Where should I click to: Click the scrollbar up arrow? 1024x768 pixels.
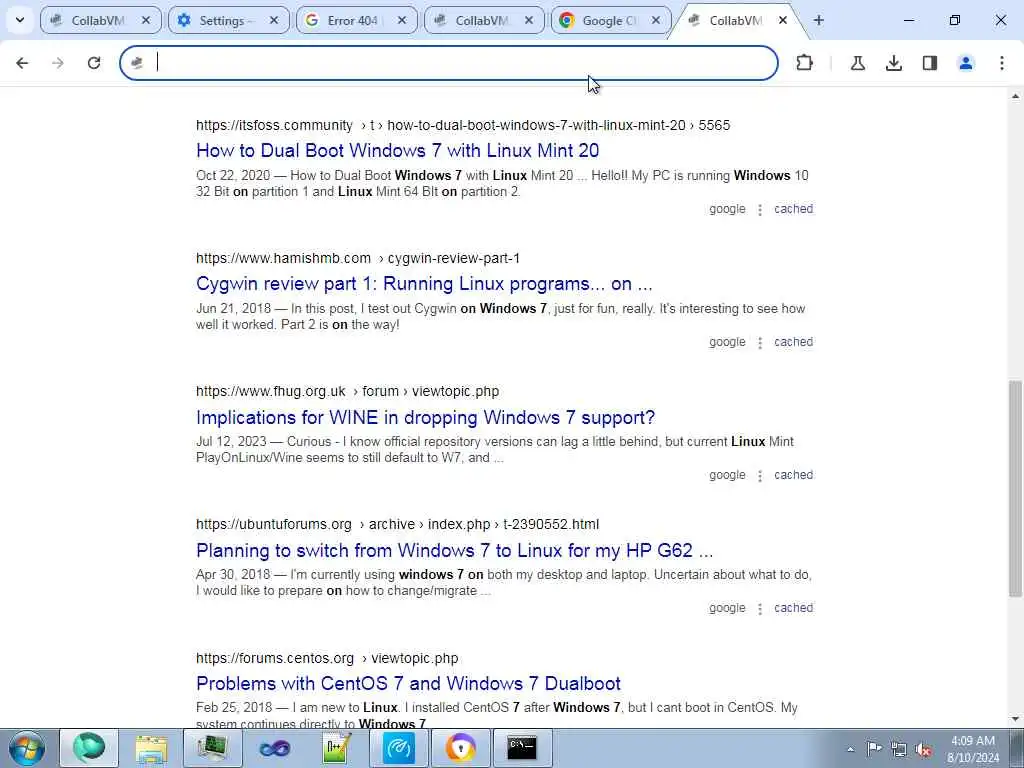coord(1015,96)
